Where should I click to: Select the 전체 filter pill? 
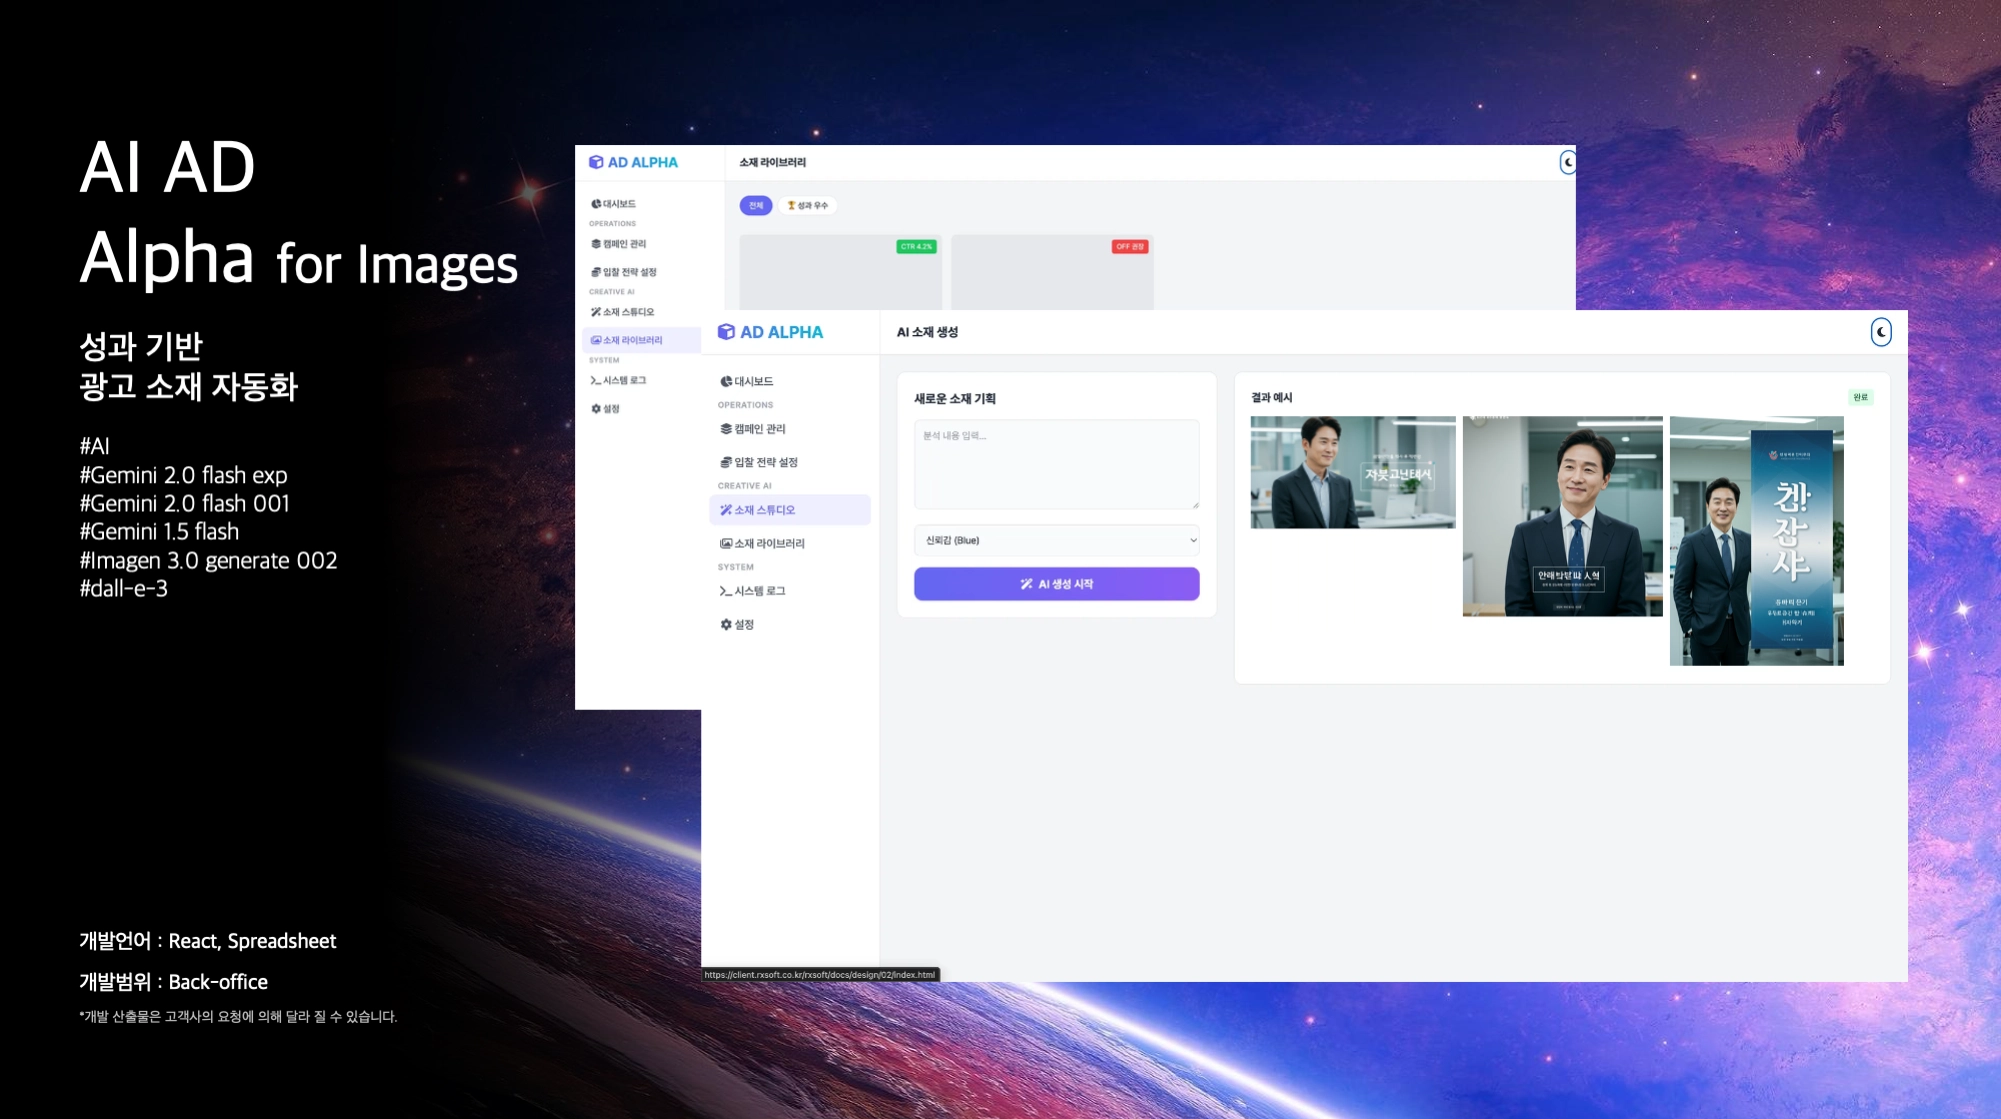(x=756, y=205)
